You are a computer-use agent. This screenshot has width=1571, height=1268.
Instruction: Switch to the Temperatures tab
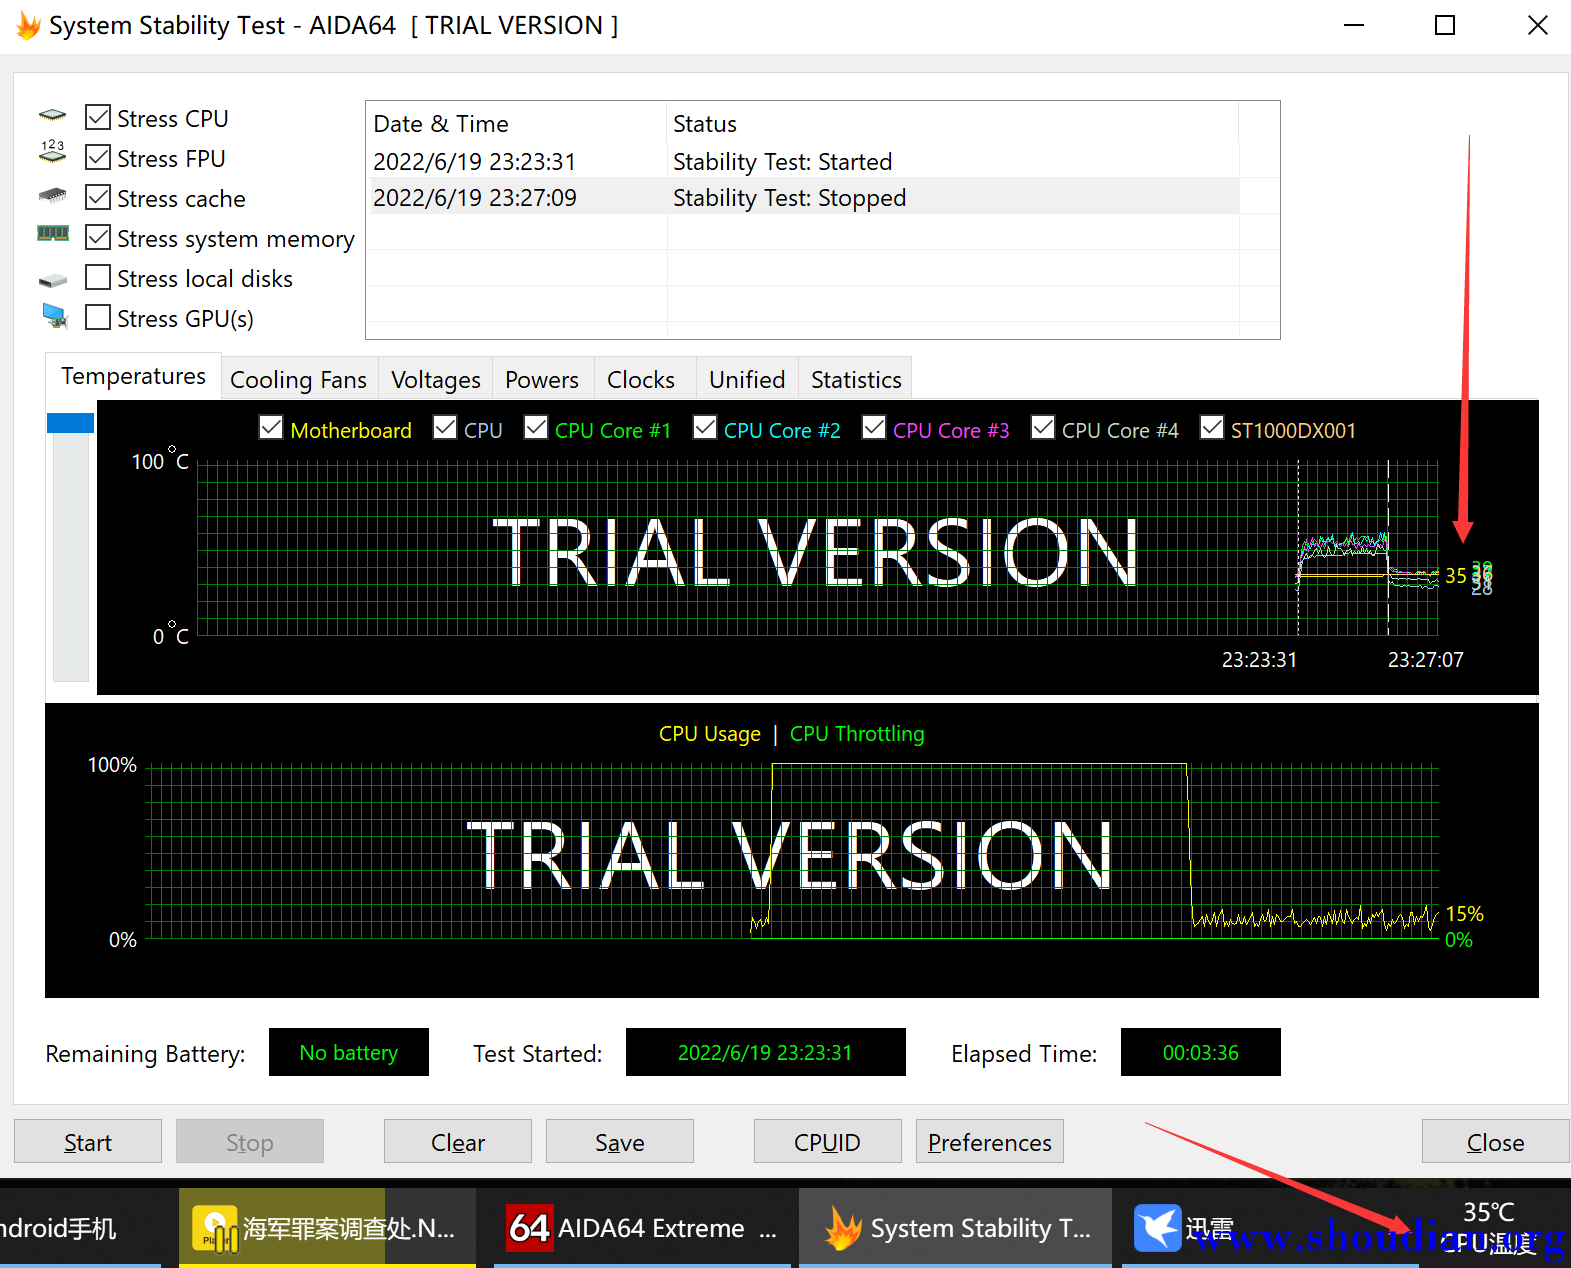(x=133, y=376)
